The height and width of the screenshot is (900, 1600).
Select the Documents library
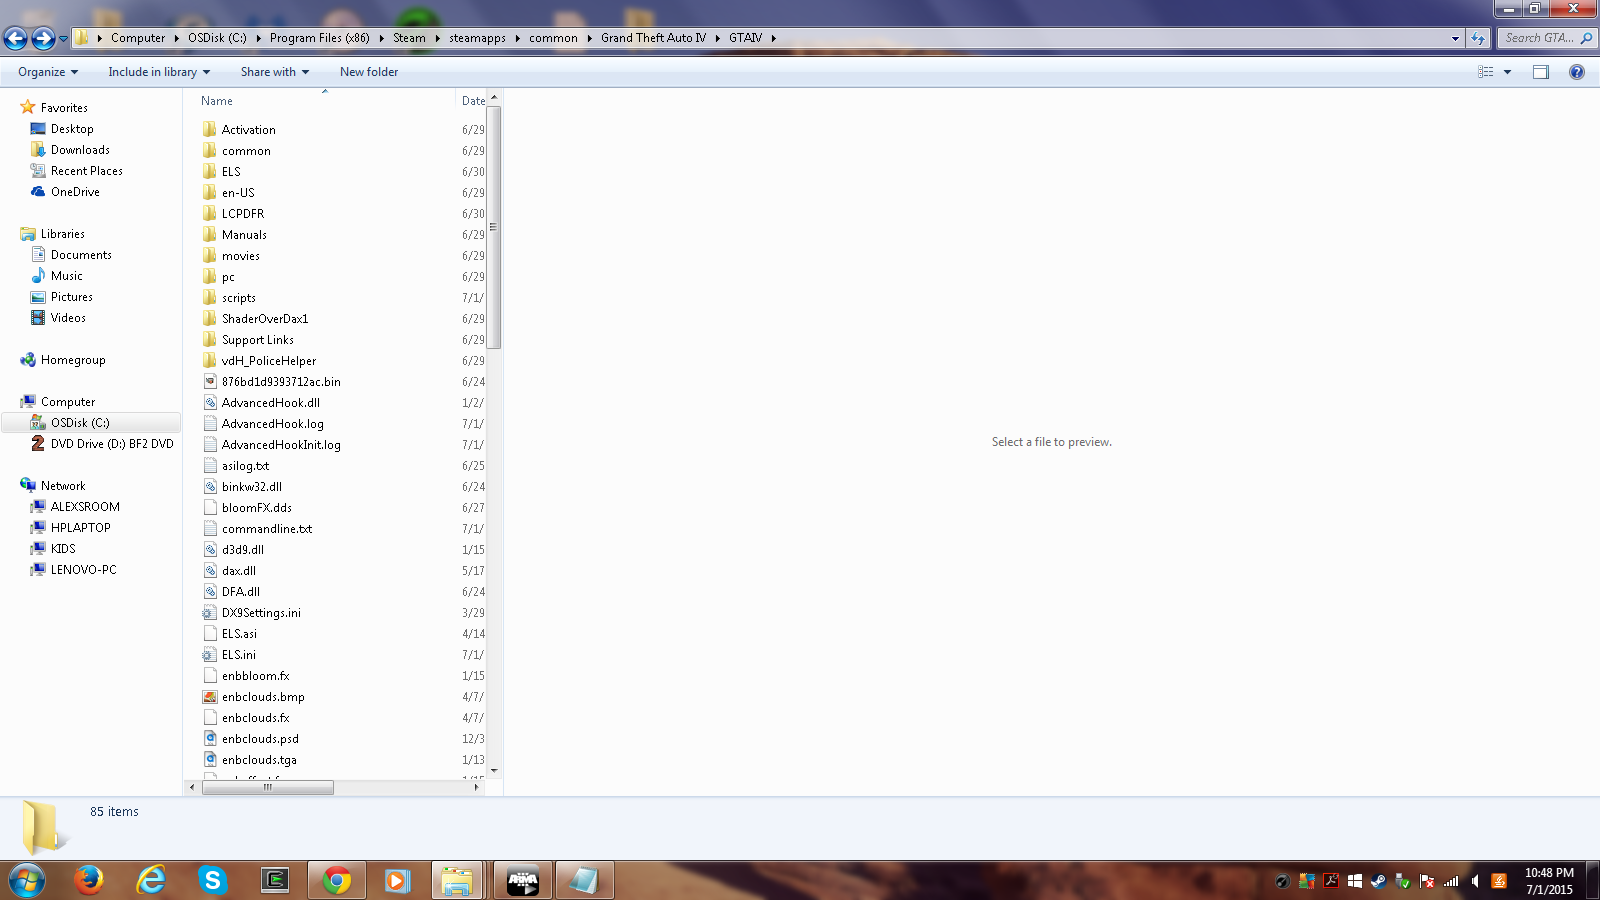tap(81, 255)
